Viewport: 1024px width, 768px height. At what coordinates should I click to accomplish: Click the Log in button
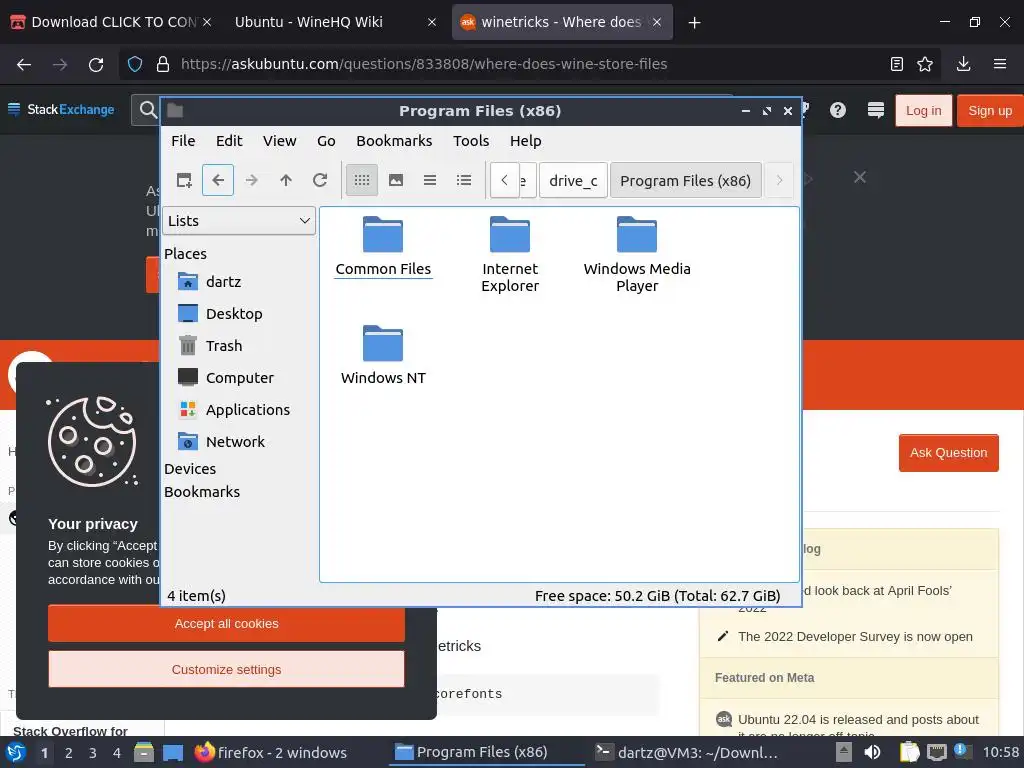[x=923, y=110]
